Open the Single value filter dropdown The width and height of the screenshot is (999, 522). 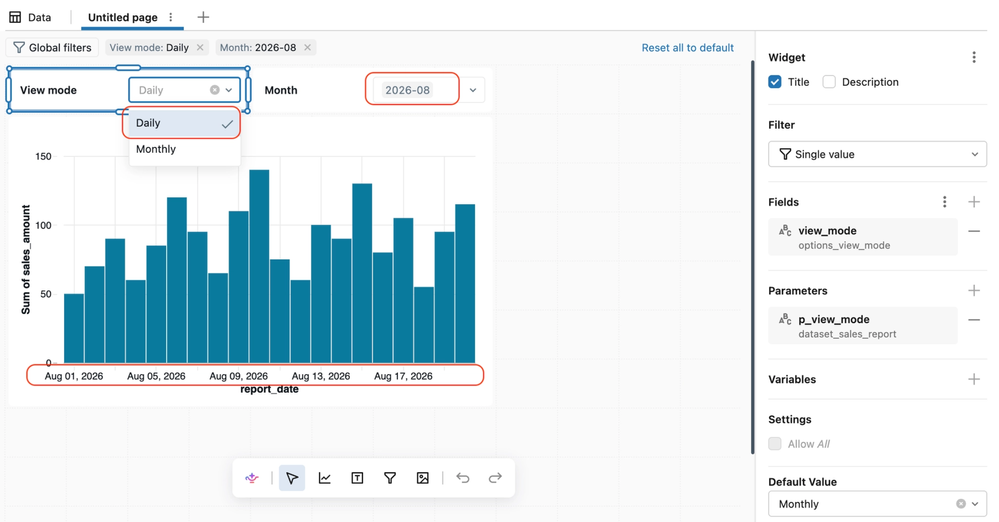click(877, 154)
